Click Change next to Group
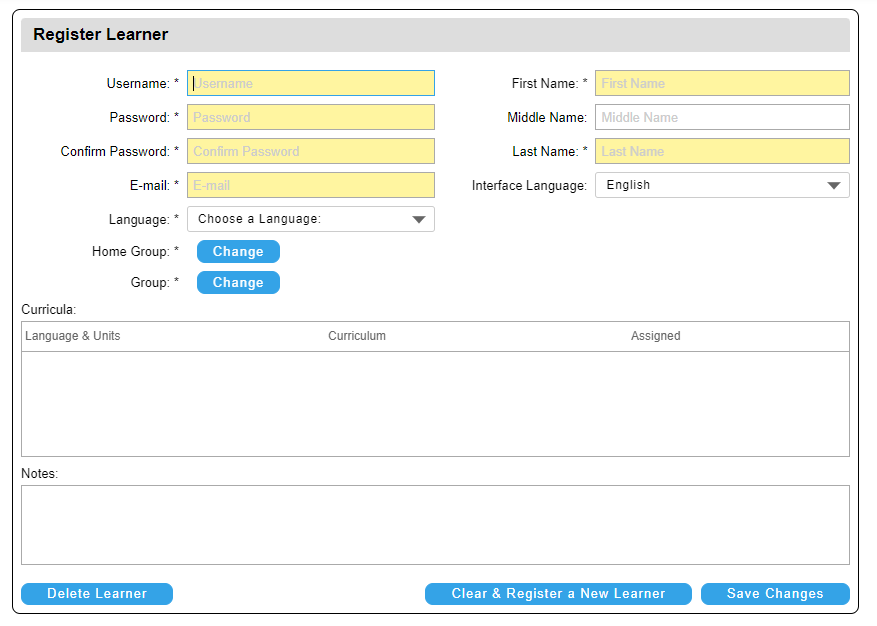 (238, 283)
